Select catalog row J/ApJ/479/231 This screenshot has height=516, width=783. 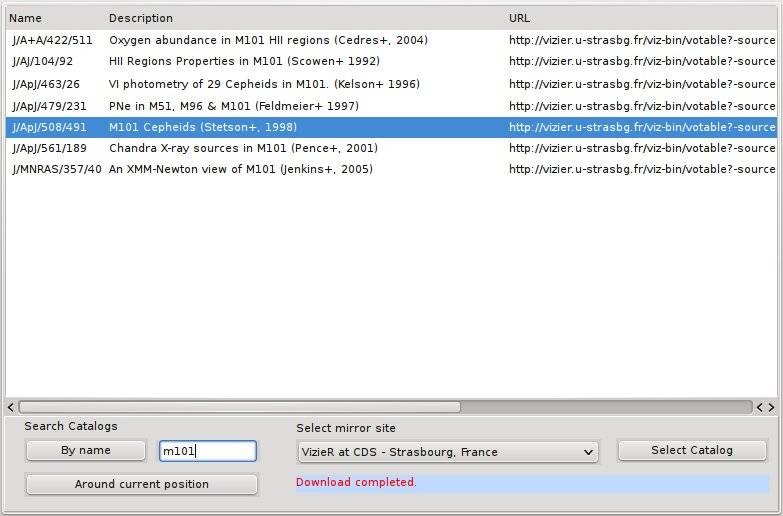click(392, 106)
